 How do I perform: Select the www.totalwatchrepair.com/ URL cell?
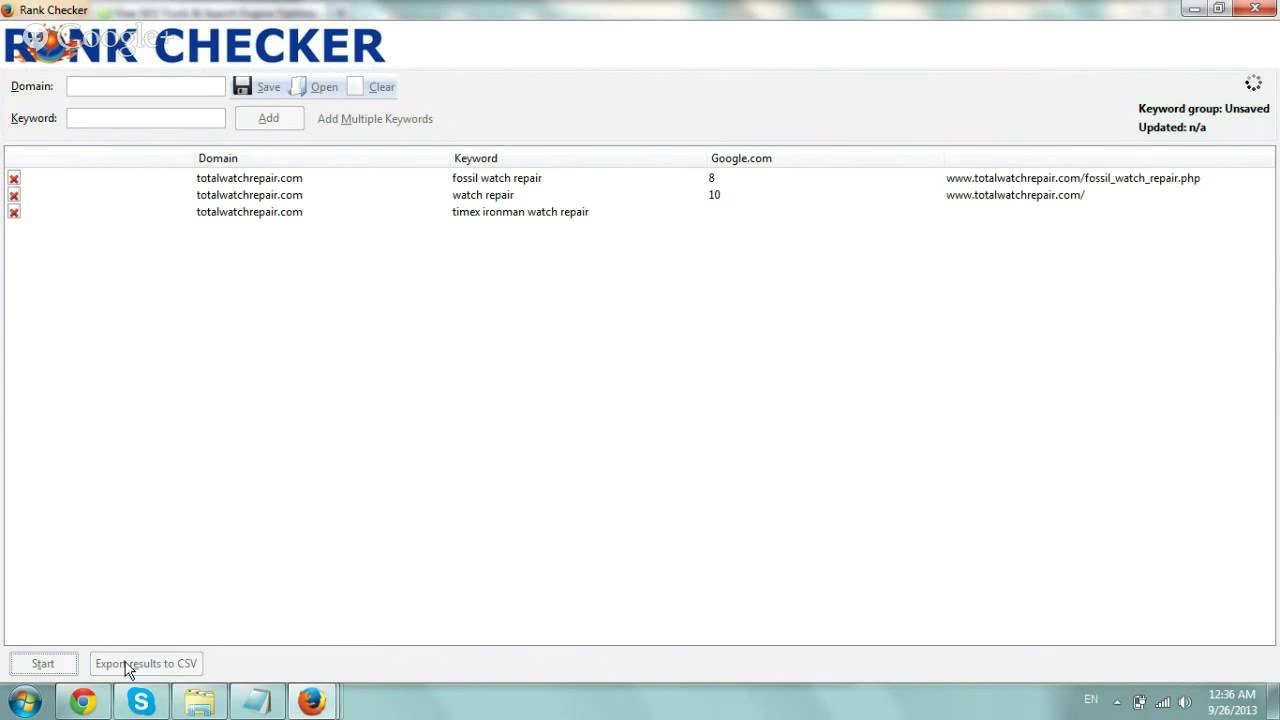(1015, 195)
